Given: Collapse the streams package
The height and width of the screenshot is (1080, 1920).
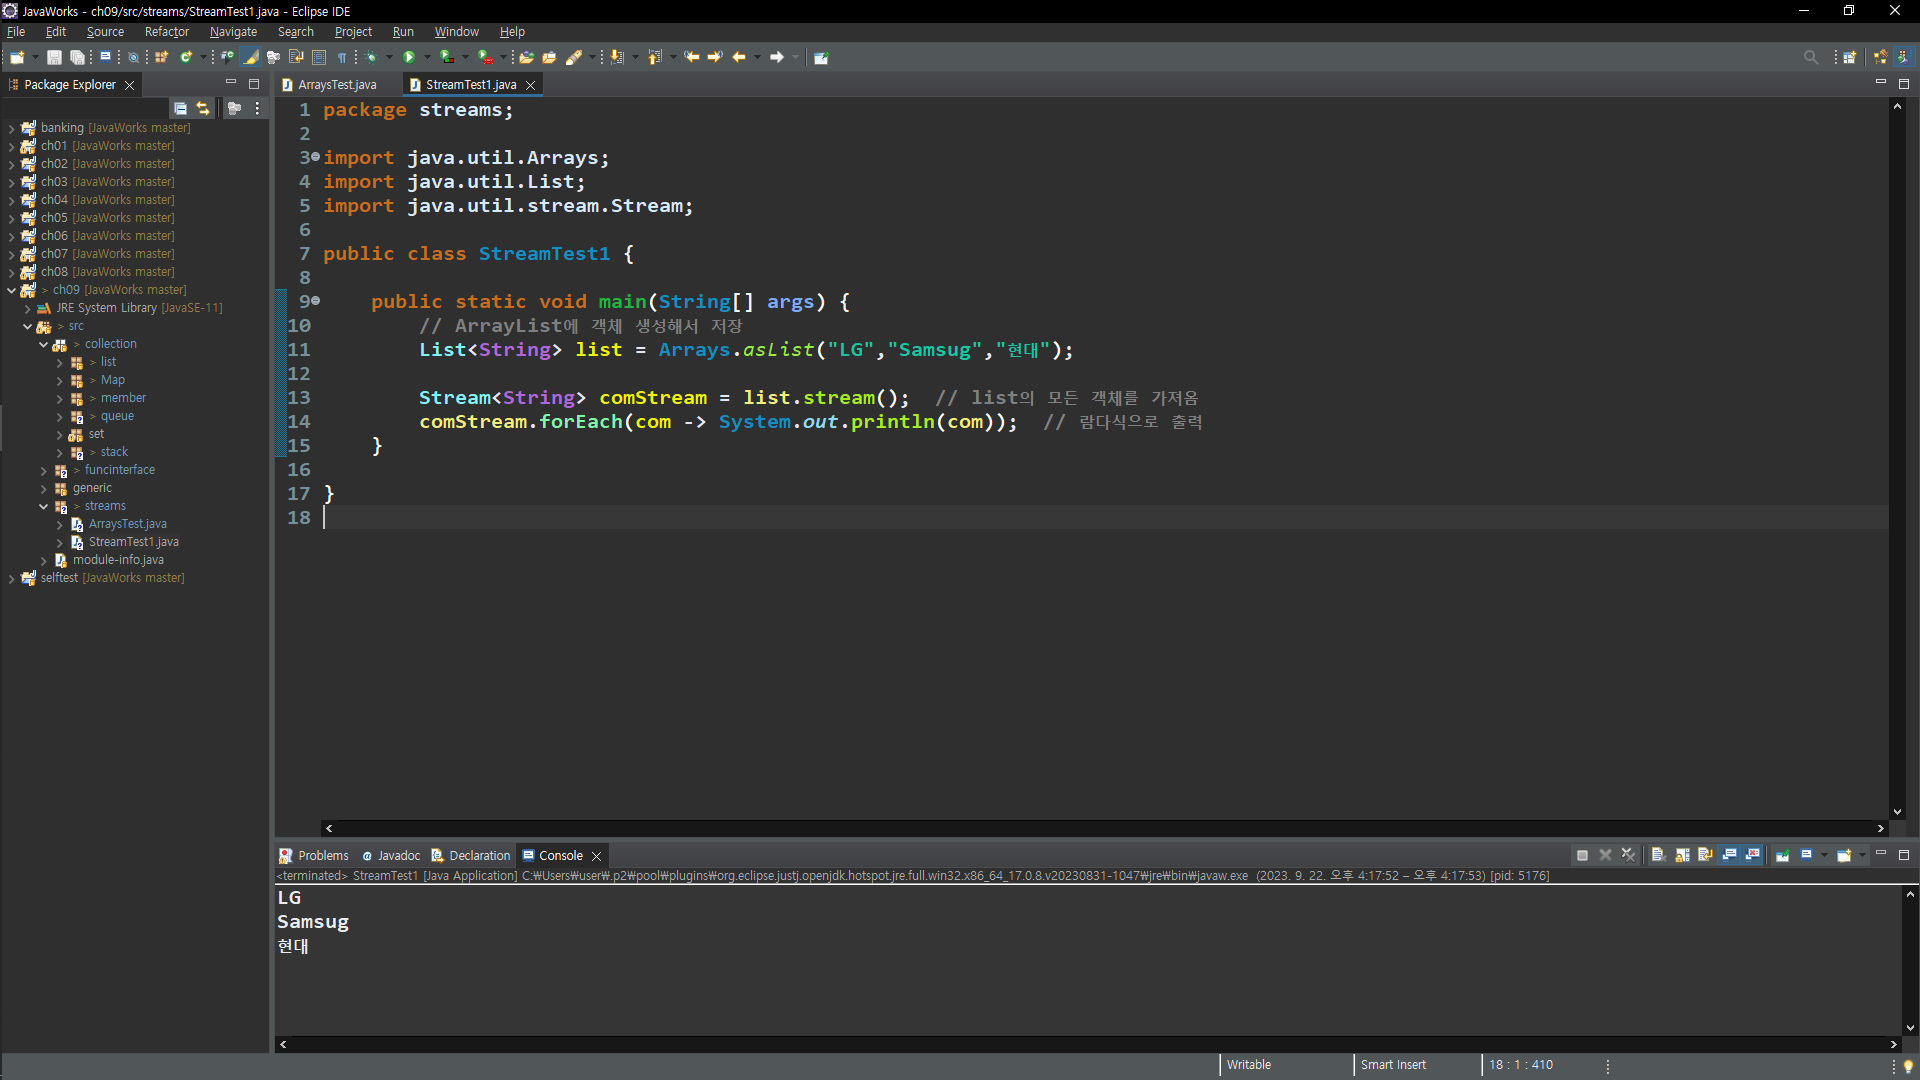Looking at the screenshot, I should [x=43, y=506].
